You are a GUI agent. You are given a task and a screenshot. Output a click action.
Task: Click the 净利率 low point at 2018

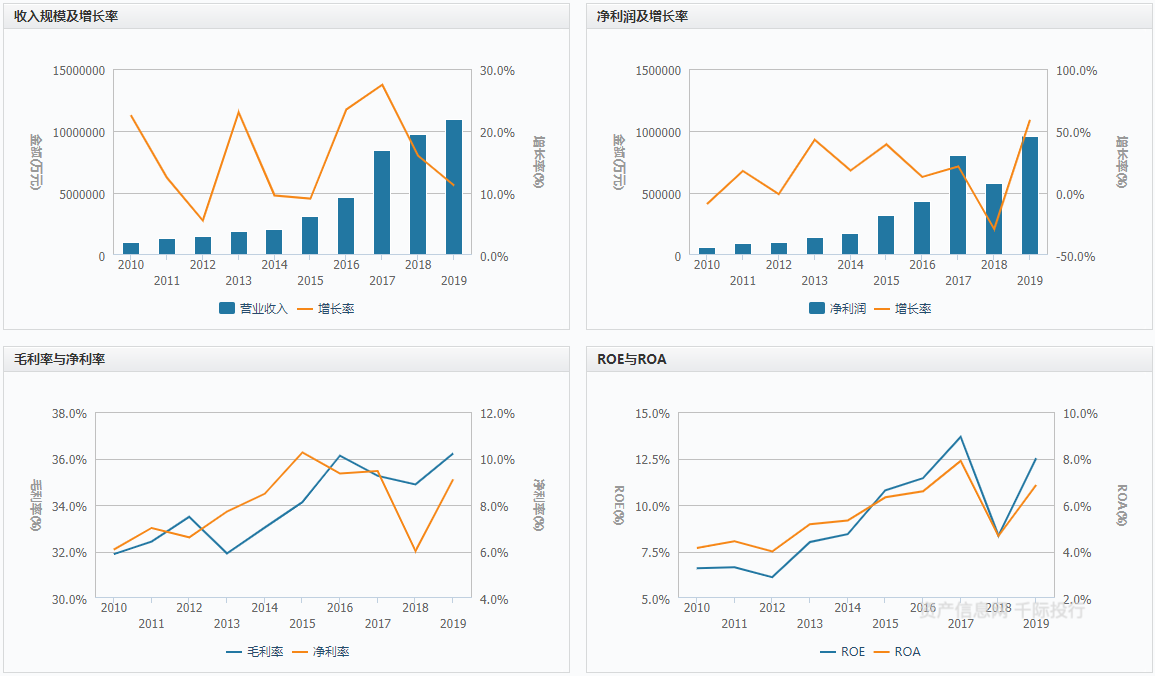415,552
